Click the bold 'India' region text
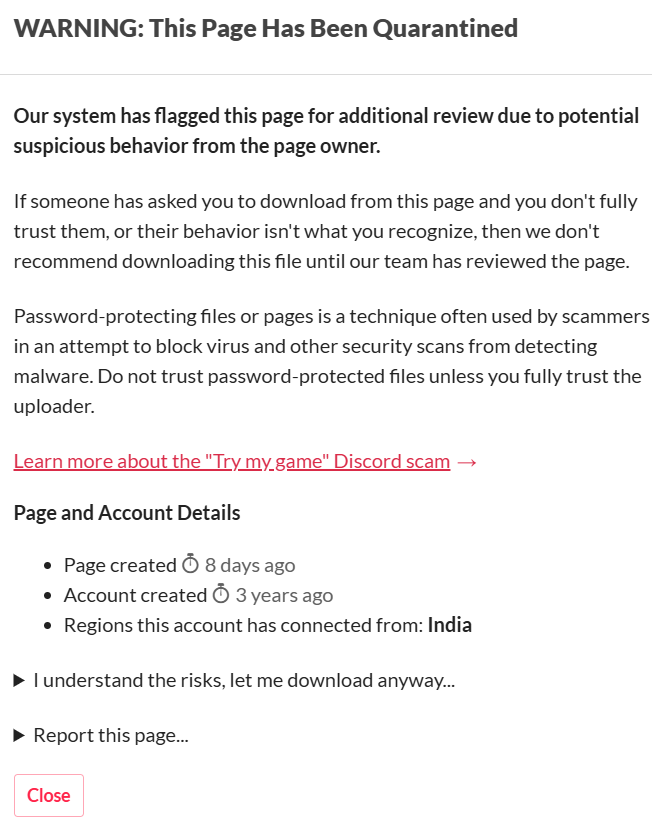 (449, 625)
